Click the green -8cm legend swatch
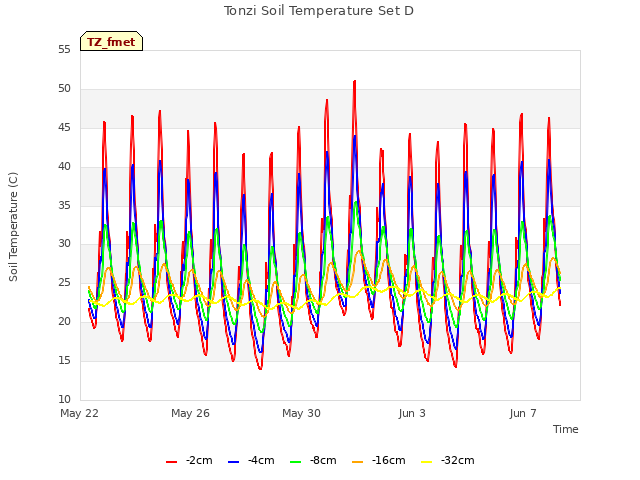 pyautogui.click(x=296, y=462)
